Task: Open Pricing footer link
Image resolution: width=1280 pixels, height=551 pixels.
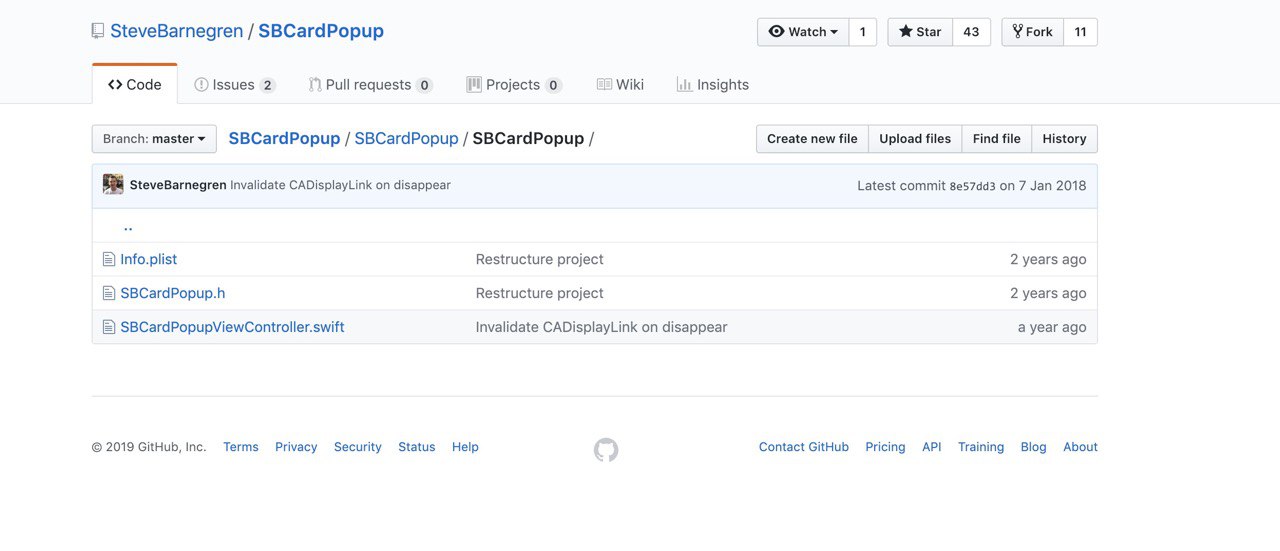Action: click(x=885, y=447)
